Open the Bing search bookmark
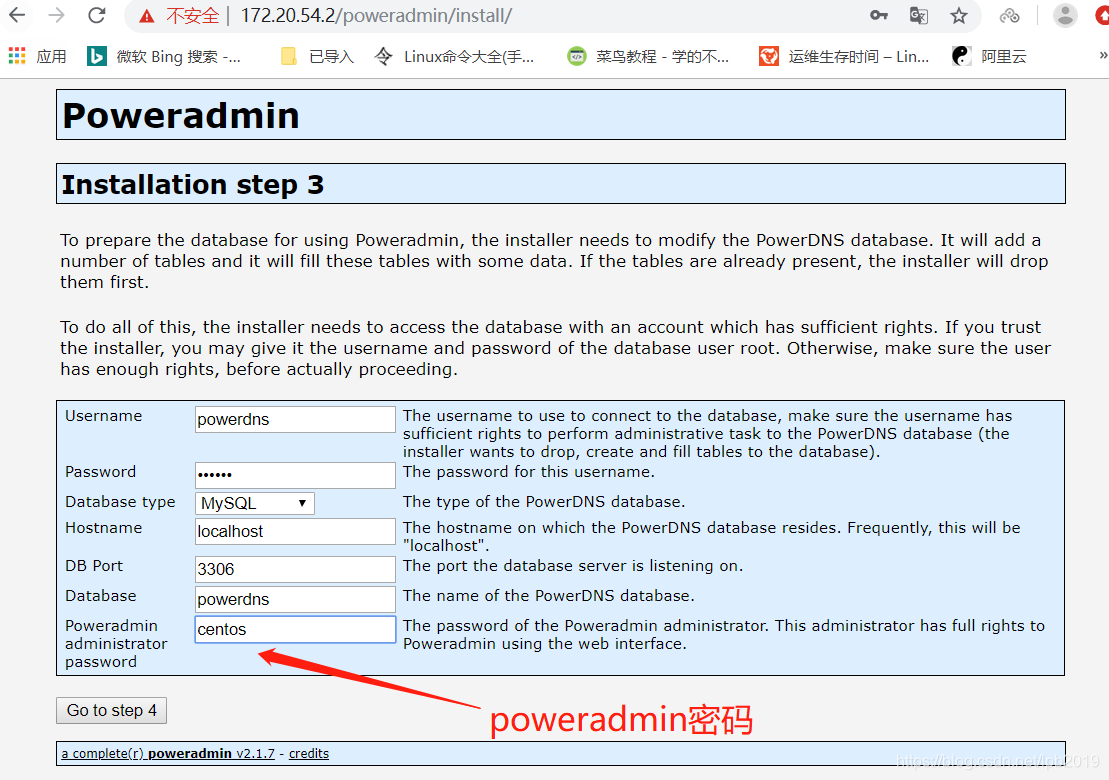This screenshot has width=1109, height=780. pyautogui.click(x=164, y=57)
